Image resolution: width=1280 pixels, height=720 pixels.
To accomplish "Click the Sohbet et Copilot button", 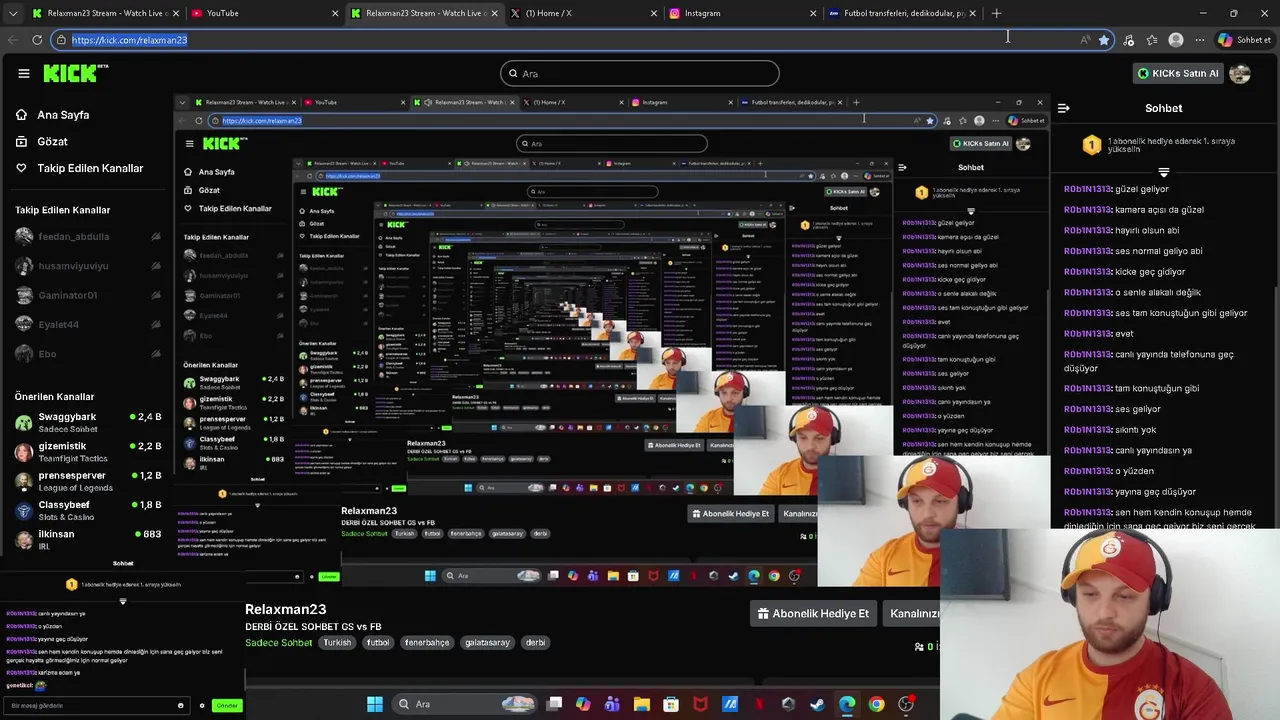I will tap(1245, 40).
